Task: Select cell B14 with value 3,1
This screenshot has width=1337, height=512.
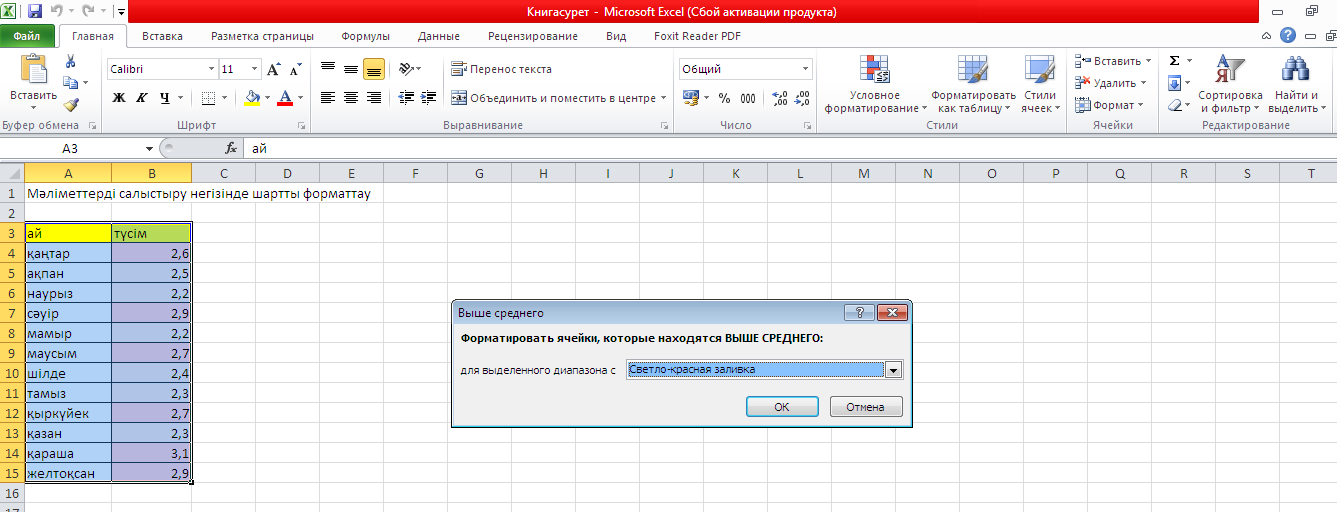Action: [x=152, y=453]
